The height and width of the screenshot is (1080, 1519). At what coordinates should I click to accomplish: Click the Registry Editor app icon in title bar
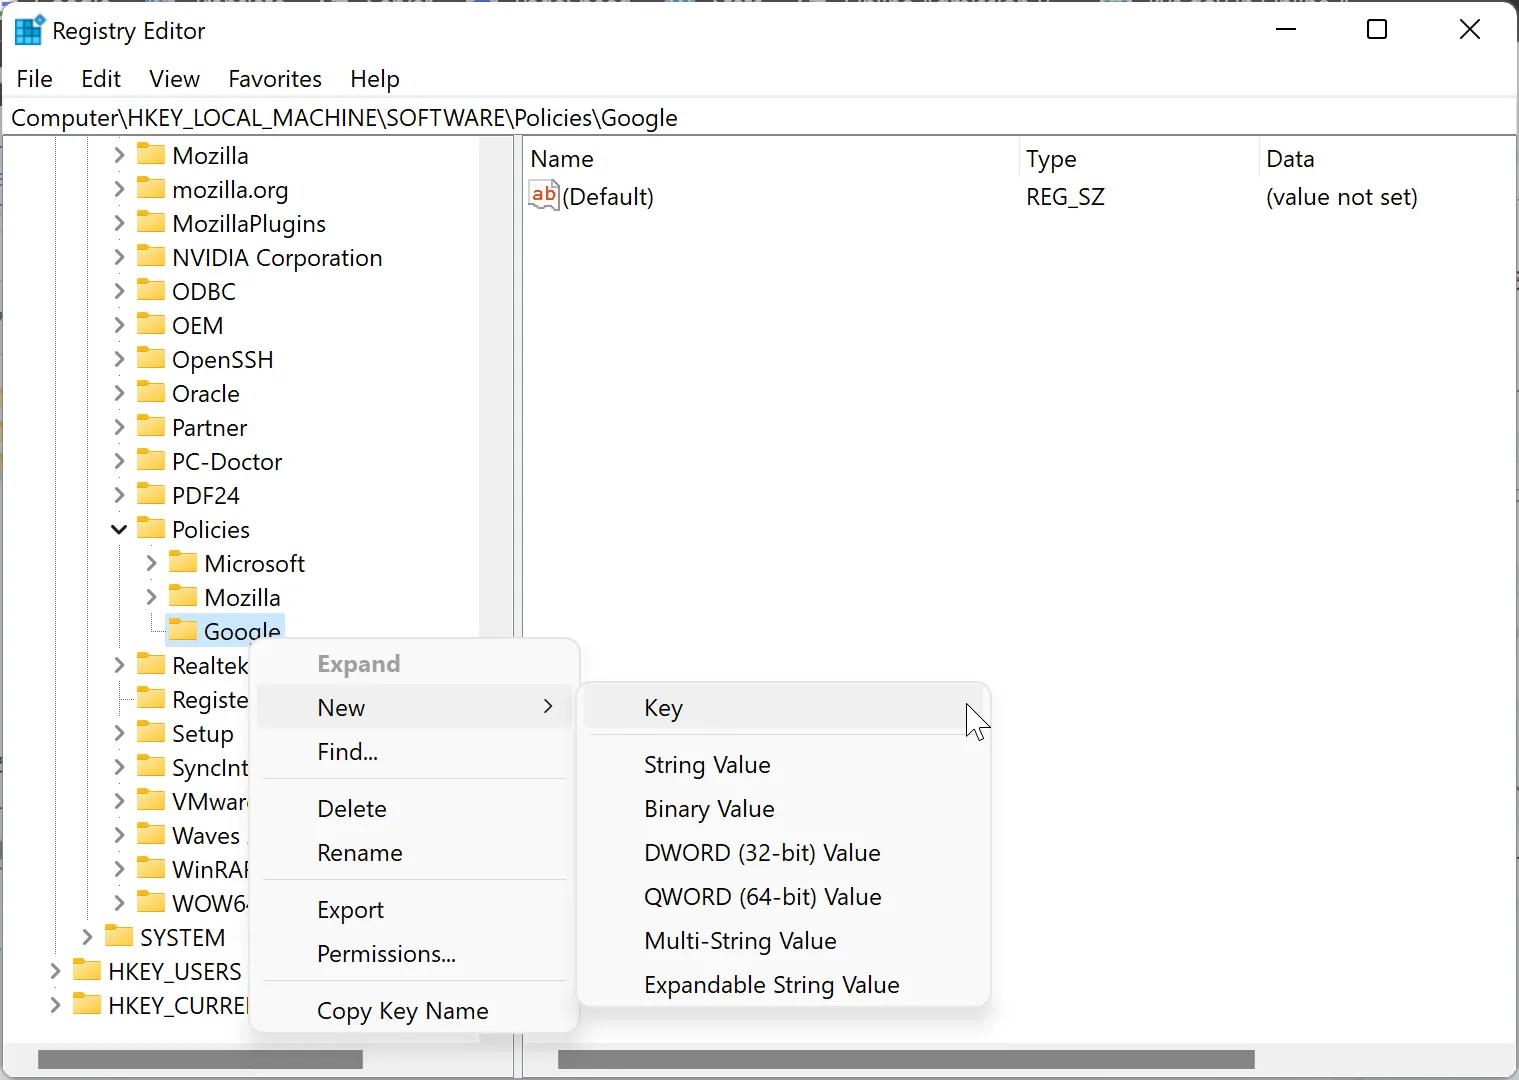coord(28,31)
